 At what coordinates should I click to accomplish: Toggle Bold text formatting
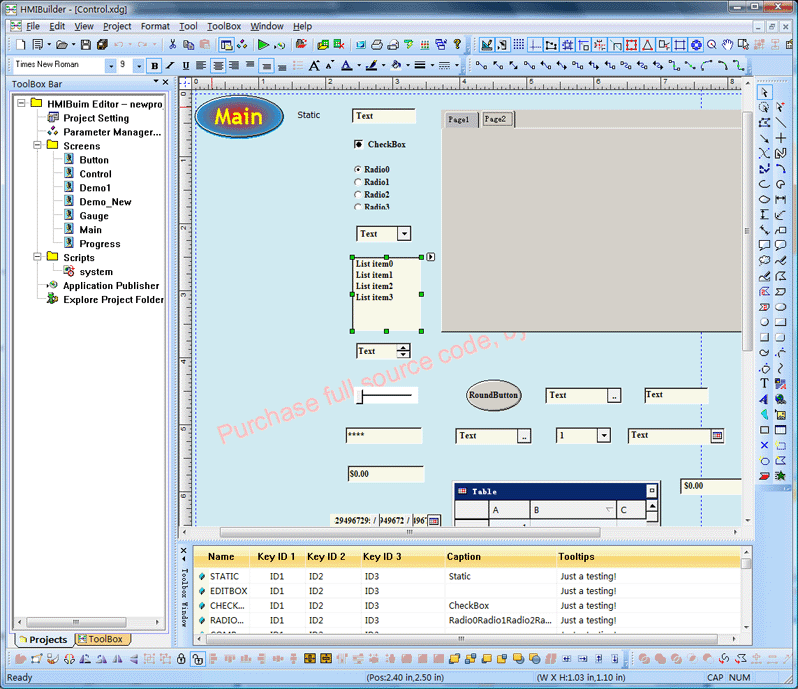coord(154,65)
